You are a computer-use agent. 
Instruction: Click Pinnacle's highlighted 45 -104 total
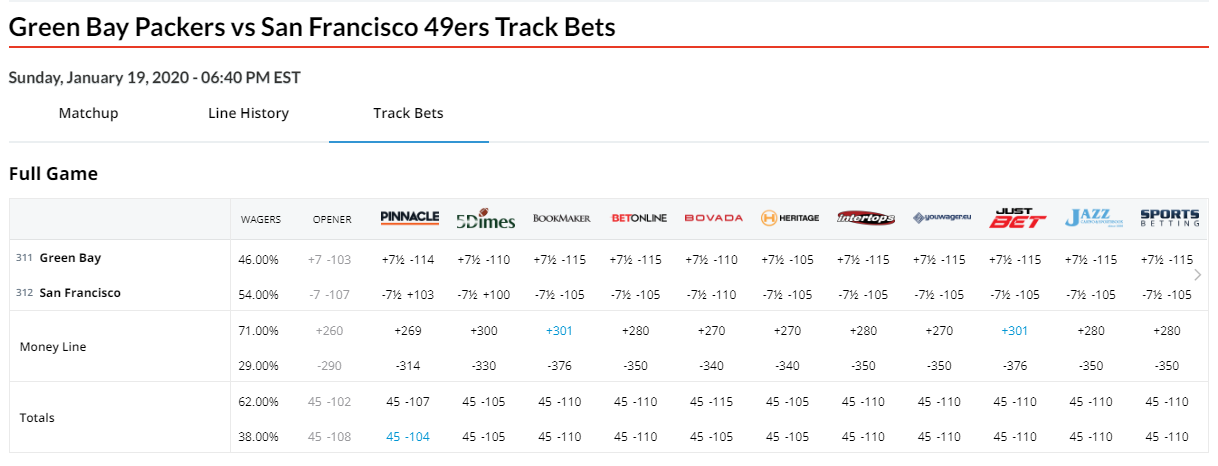[408, 437]
